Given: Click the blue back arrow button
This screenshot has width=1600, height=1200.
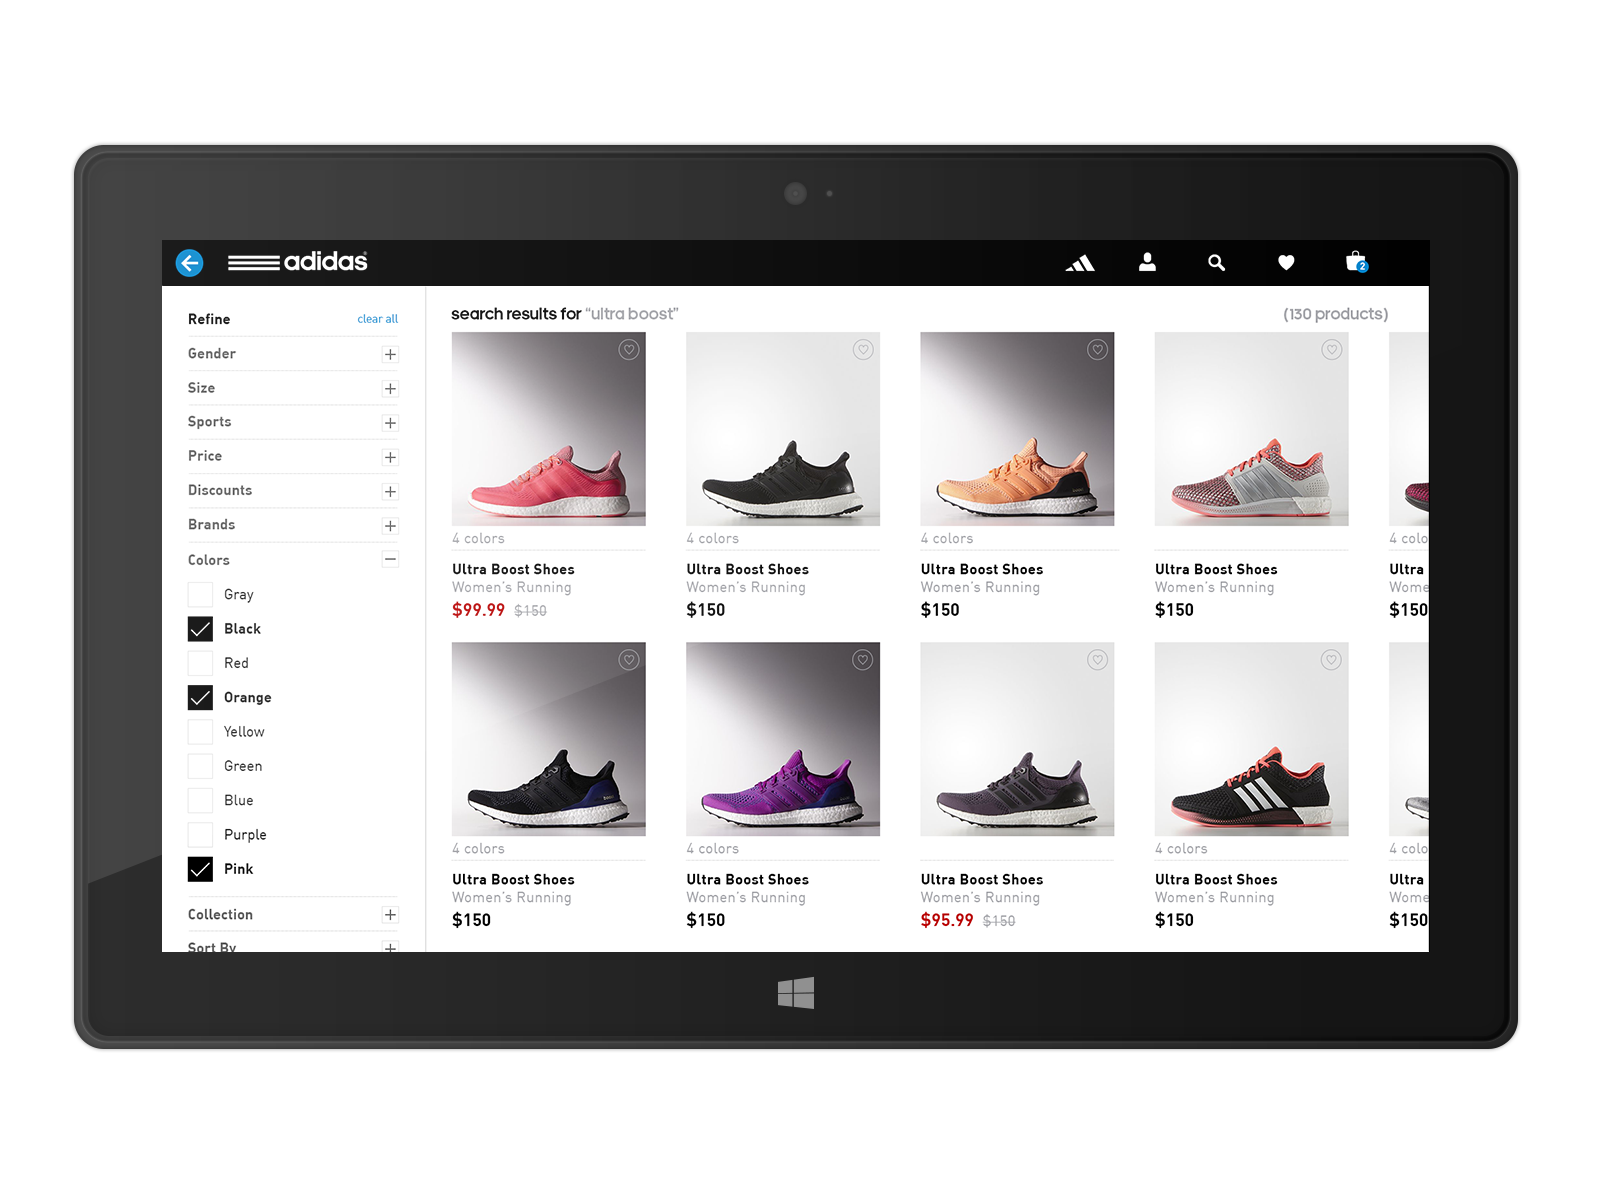Looking at the screenshot, I should point(189,262).
